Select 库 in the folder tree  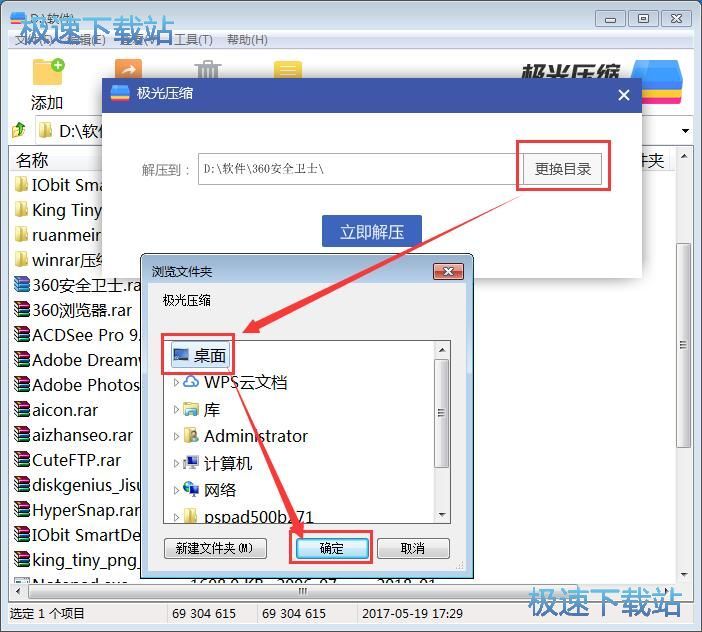pyautogui.click(x=212, y=409)
